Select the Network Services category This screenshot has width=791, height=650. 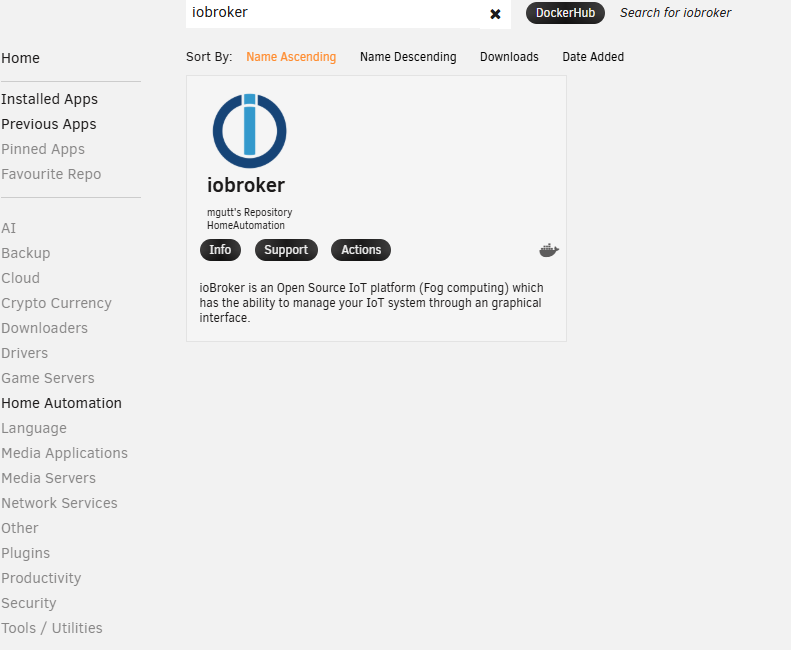point(59,503)
